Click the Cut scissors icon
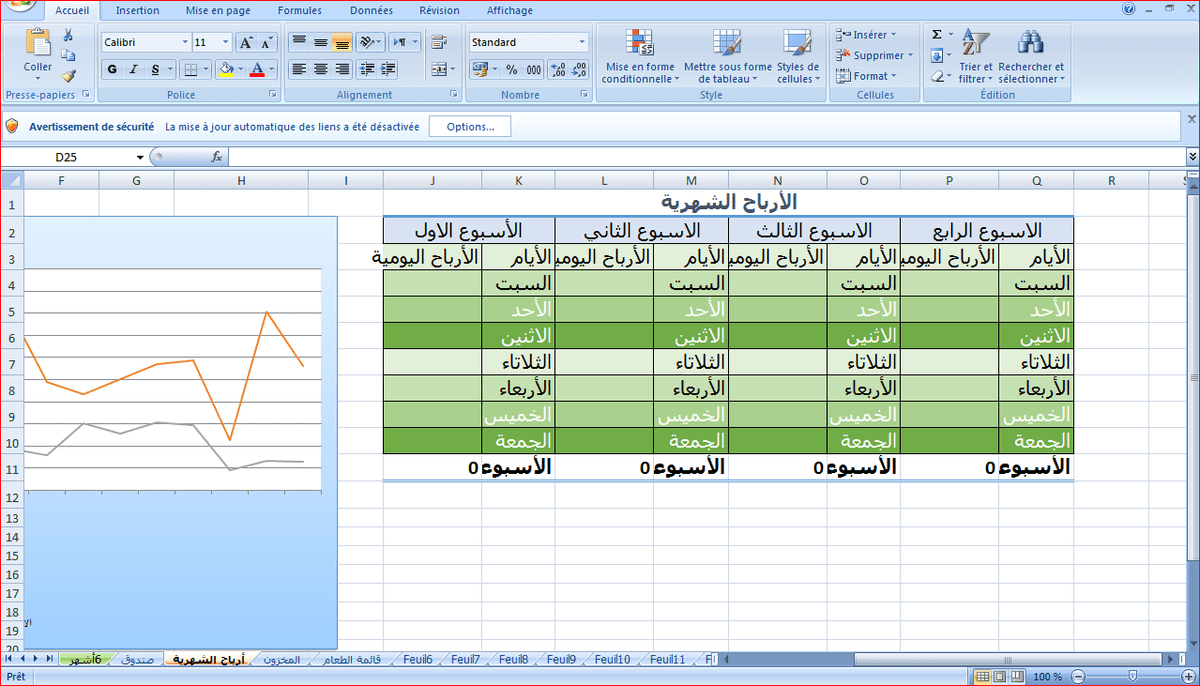Viewport: 1200px width, 686px height. [68, 35]
